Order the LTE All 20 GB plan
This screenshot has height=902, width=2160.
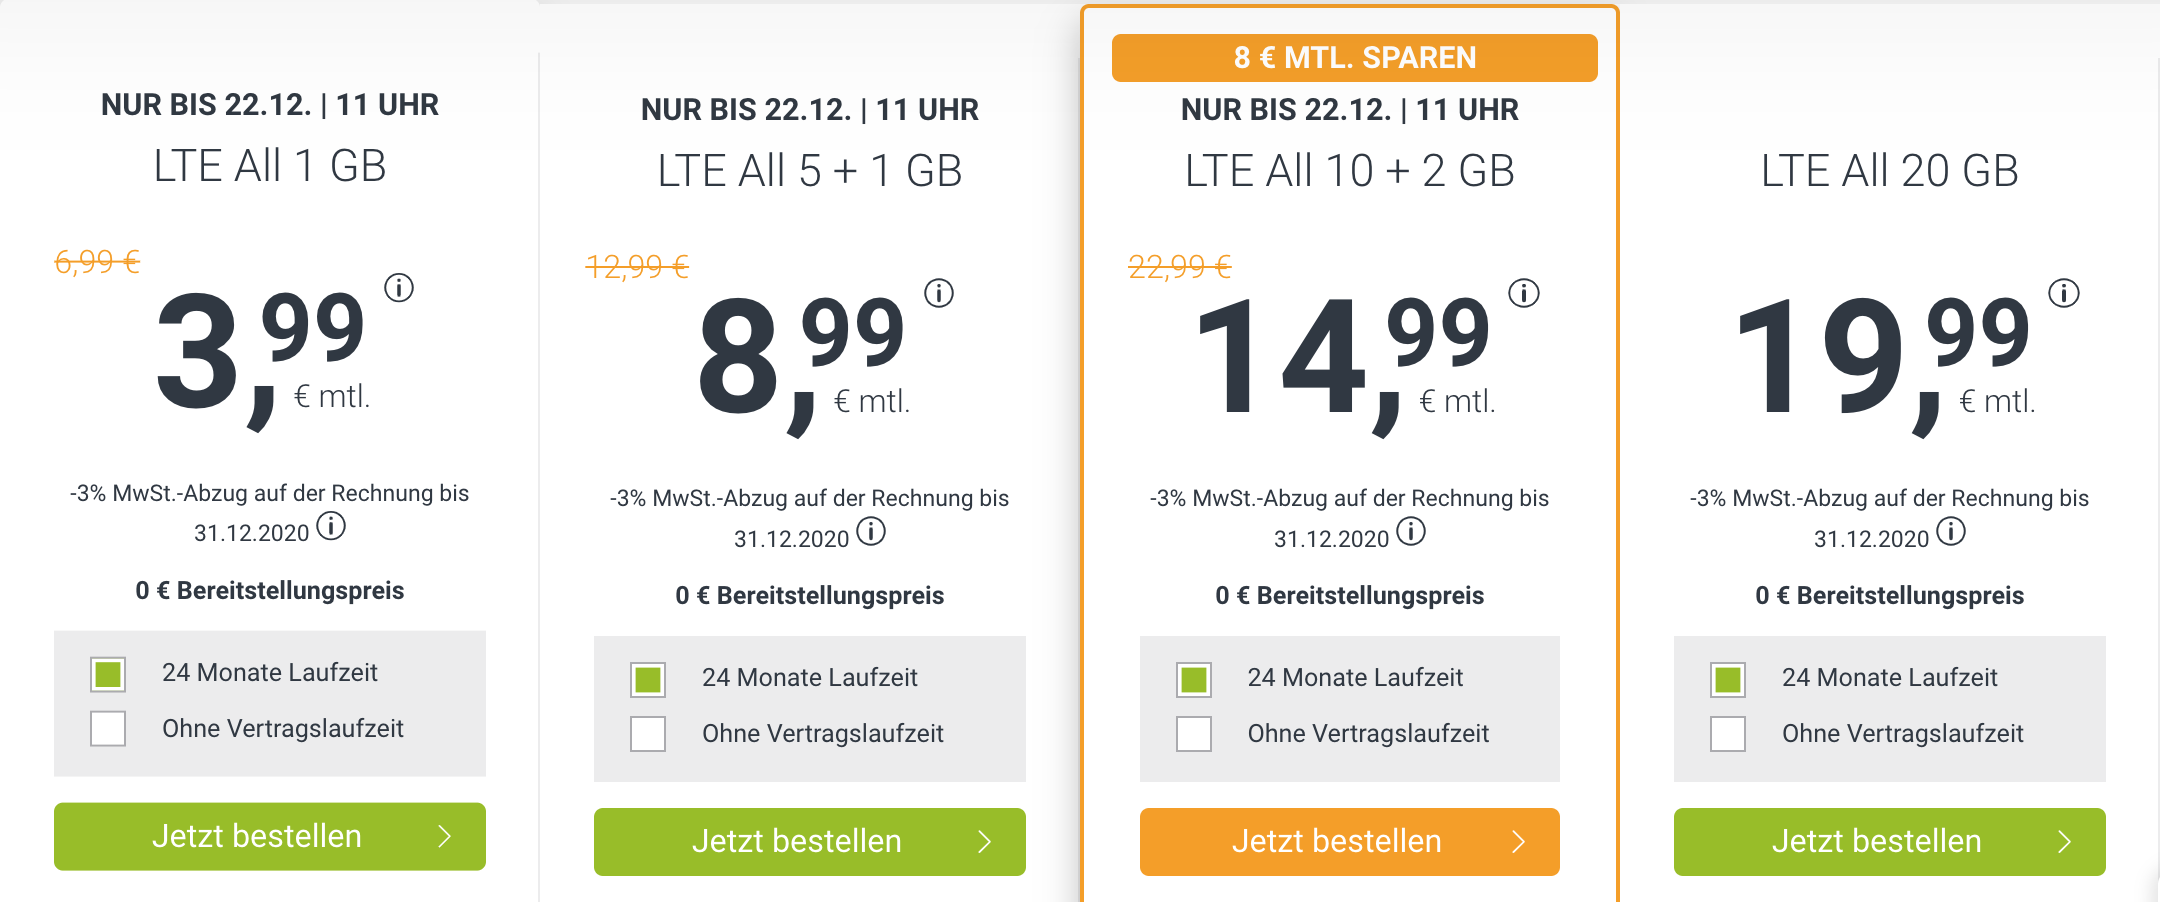[1890, 841]
